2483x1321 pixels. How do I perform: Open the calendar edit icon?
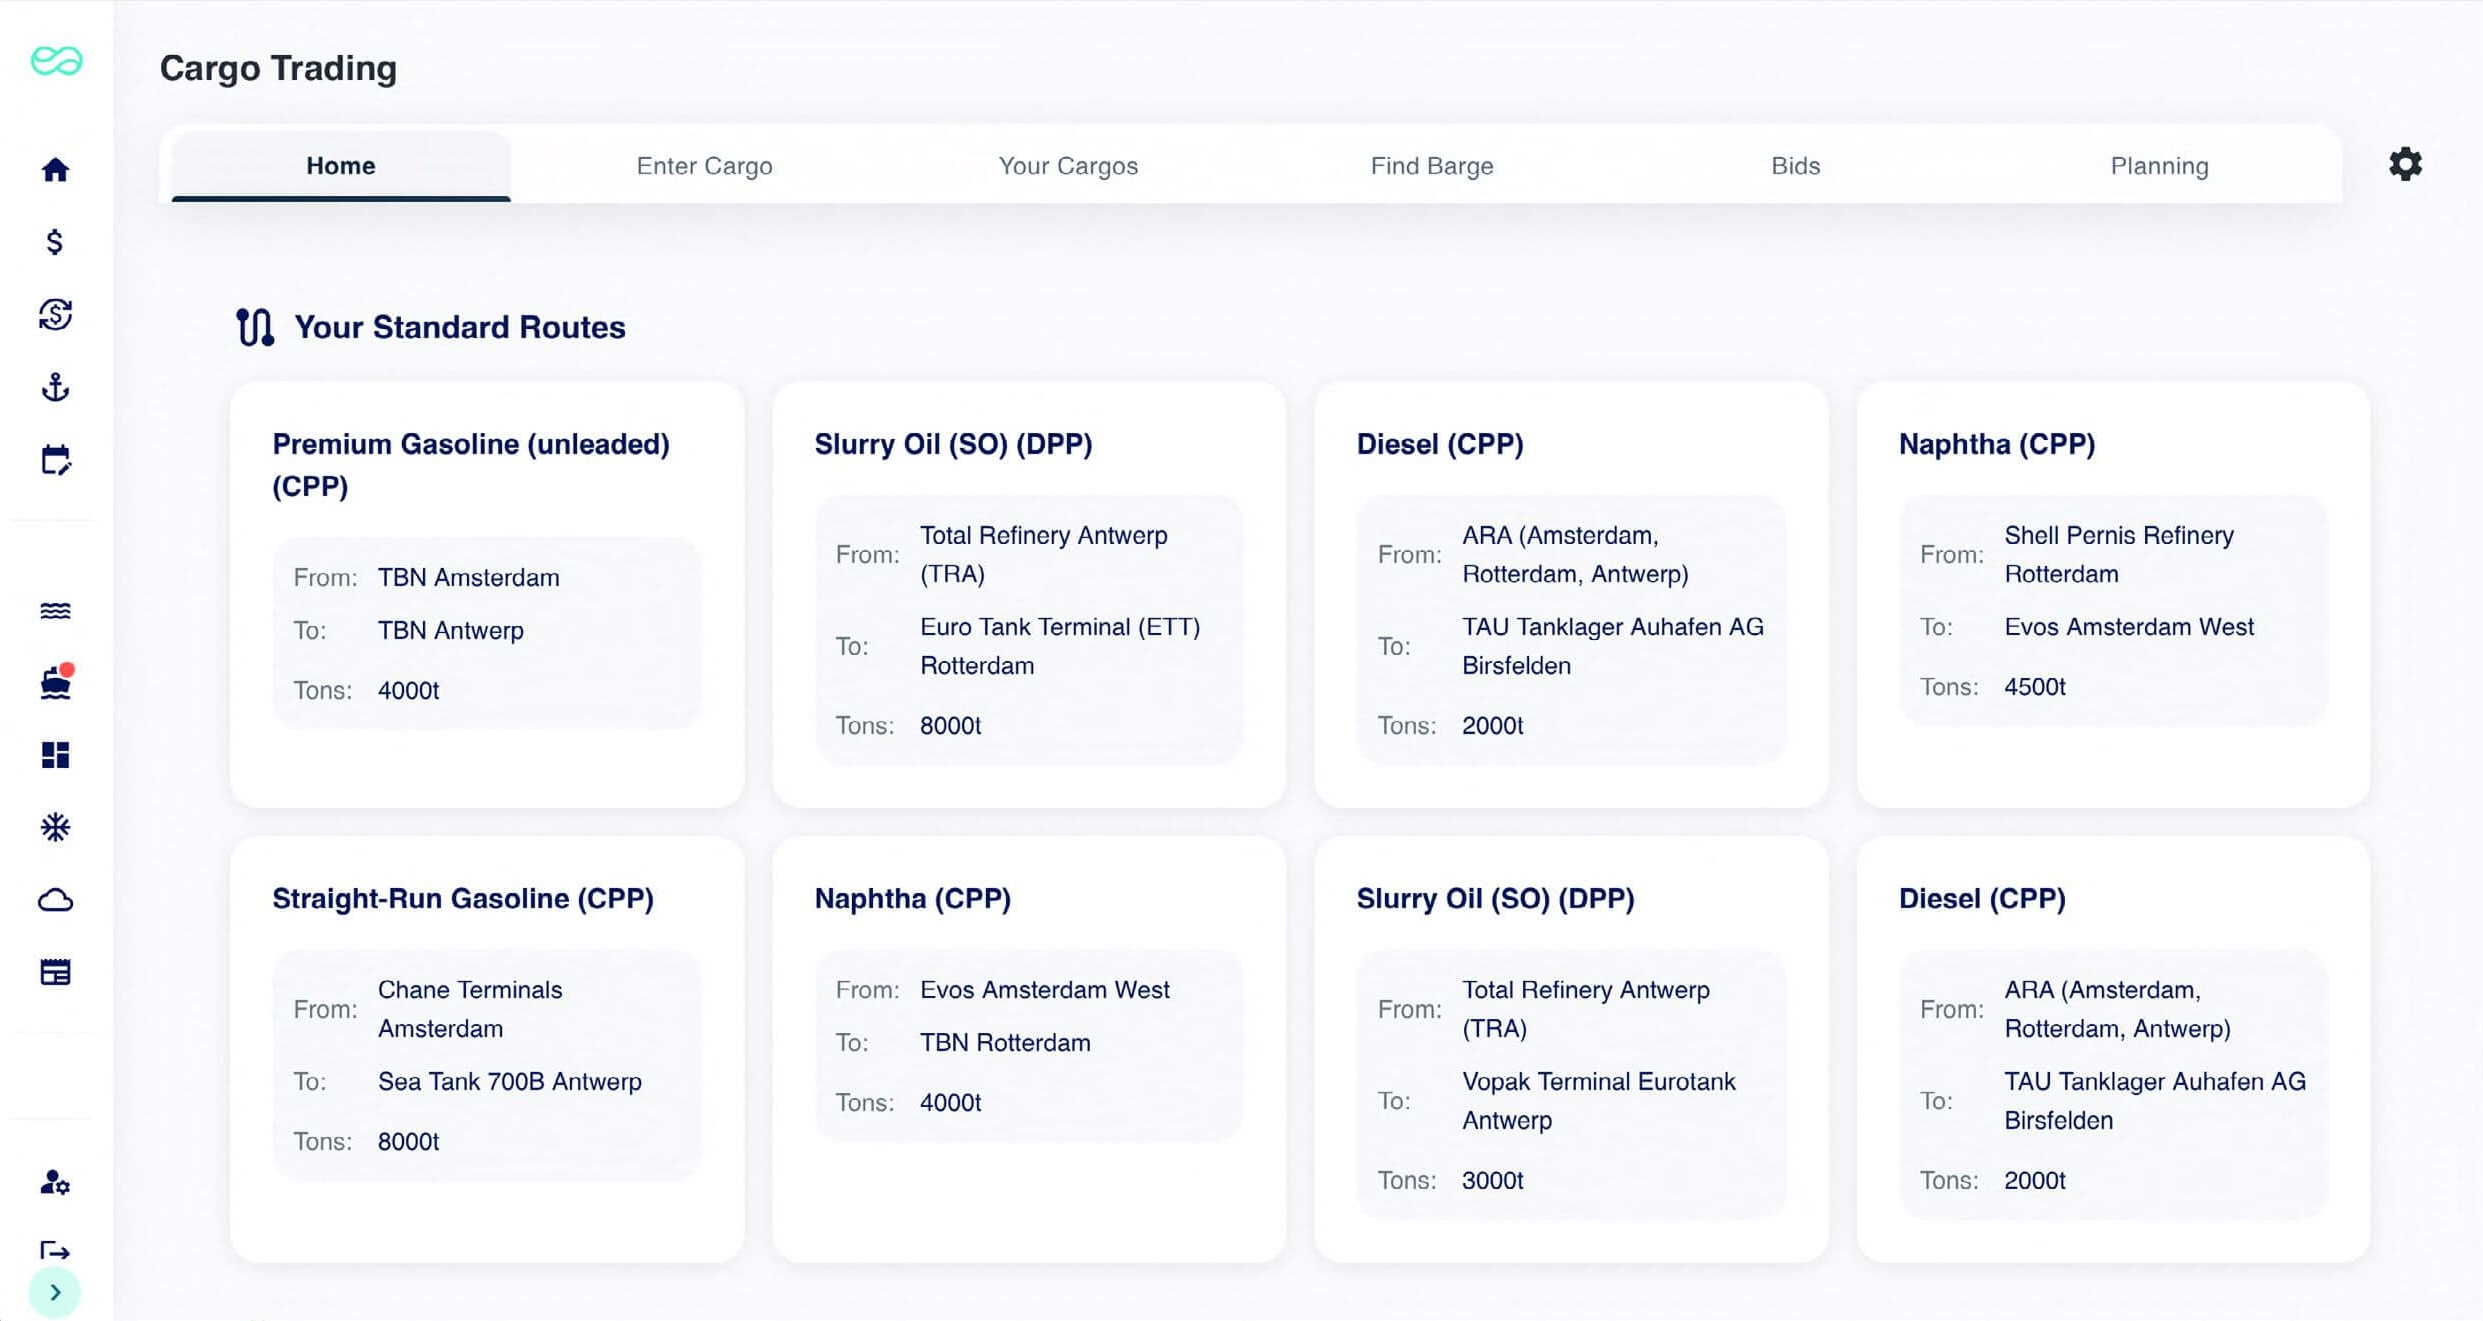point(55,460)
